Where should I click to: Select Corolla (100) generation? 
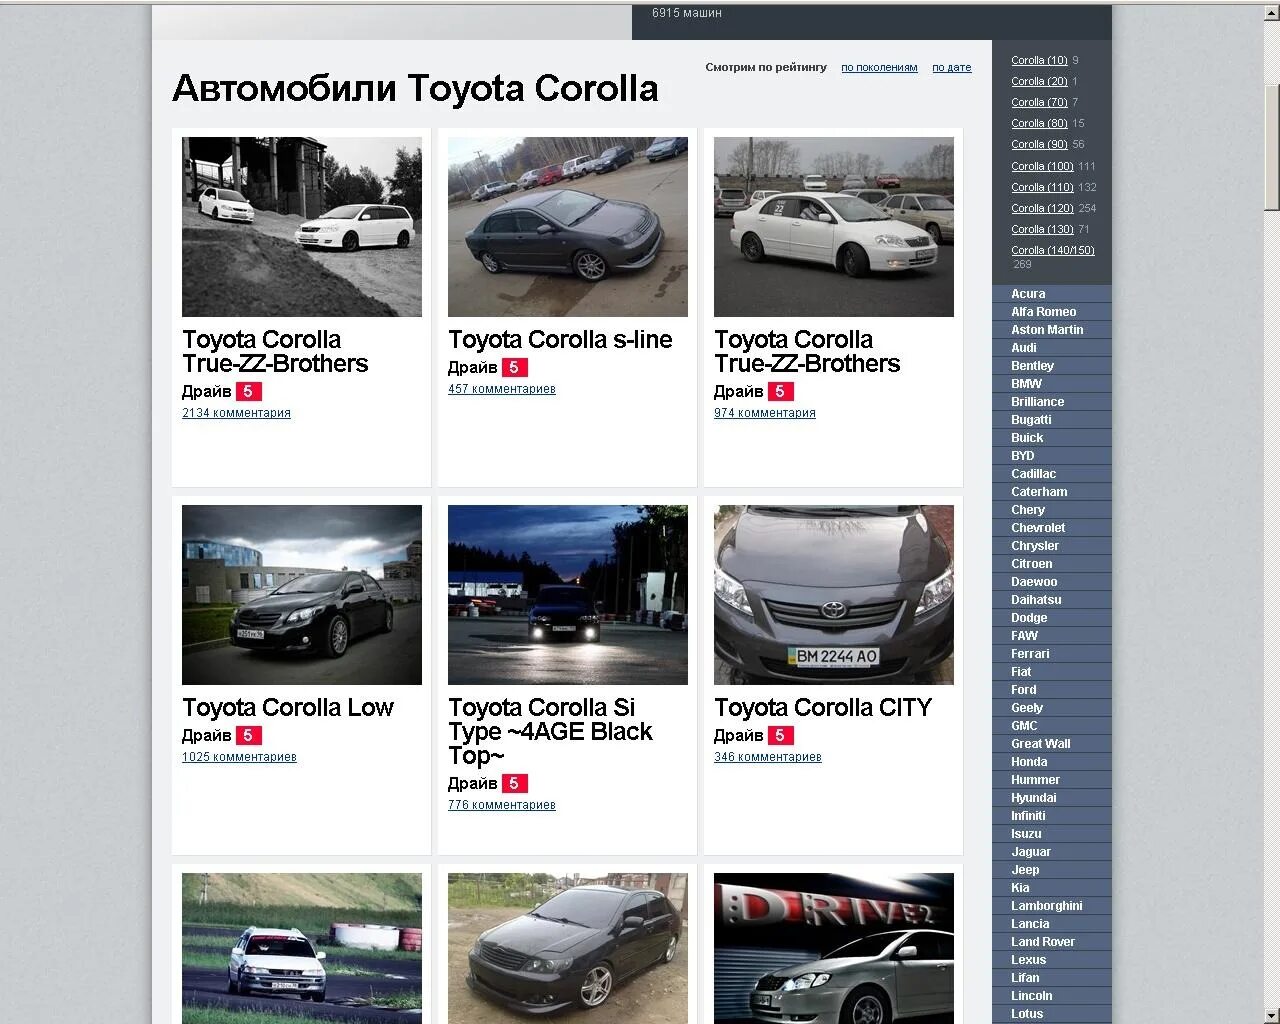point(1042,167)
